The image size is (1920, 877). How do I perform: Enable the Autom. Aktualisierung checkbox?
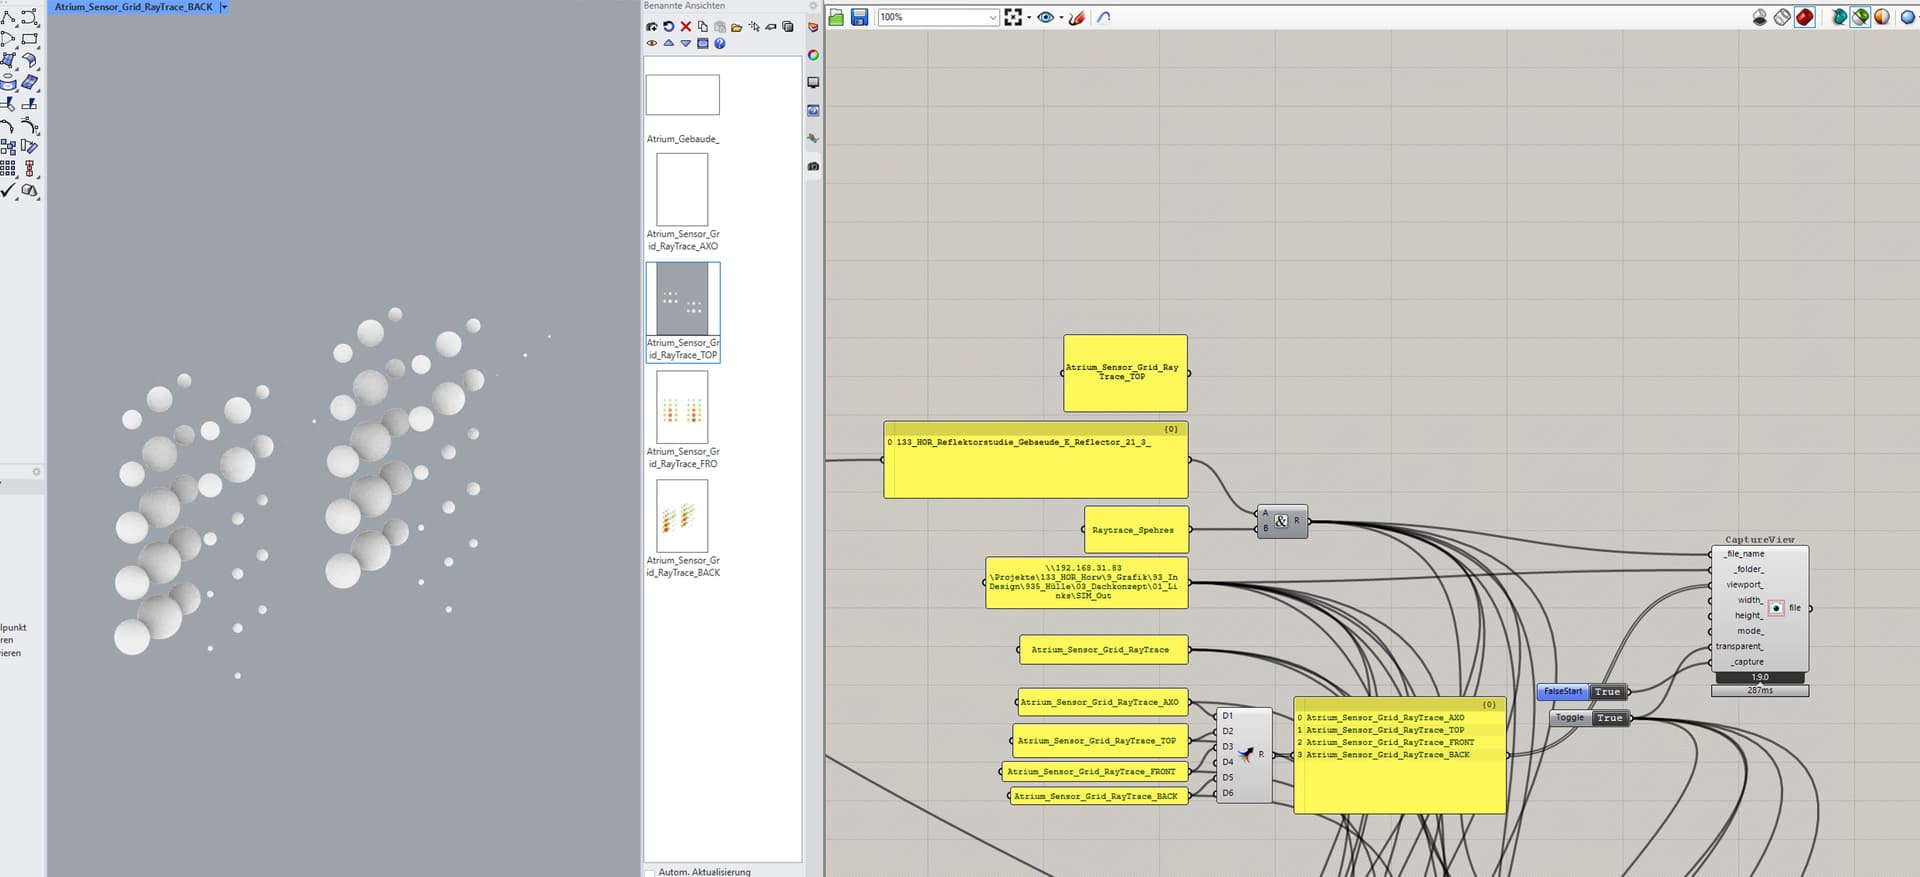click(650, 872)
